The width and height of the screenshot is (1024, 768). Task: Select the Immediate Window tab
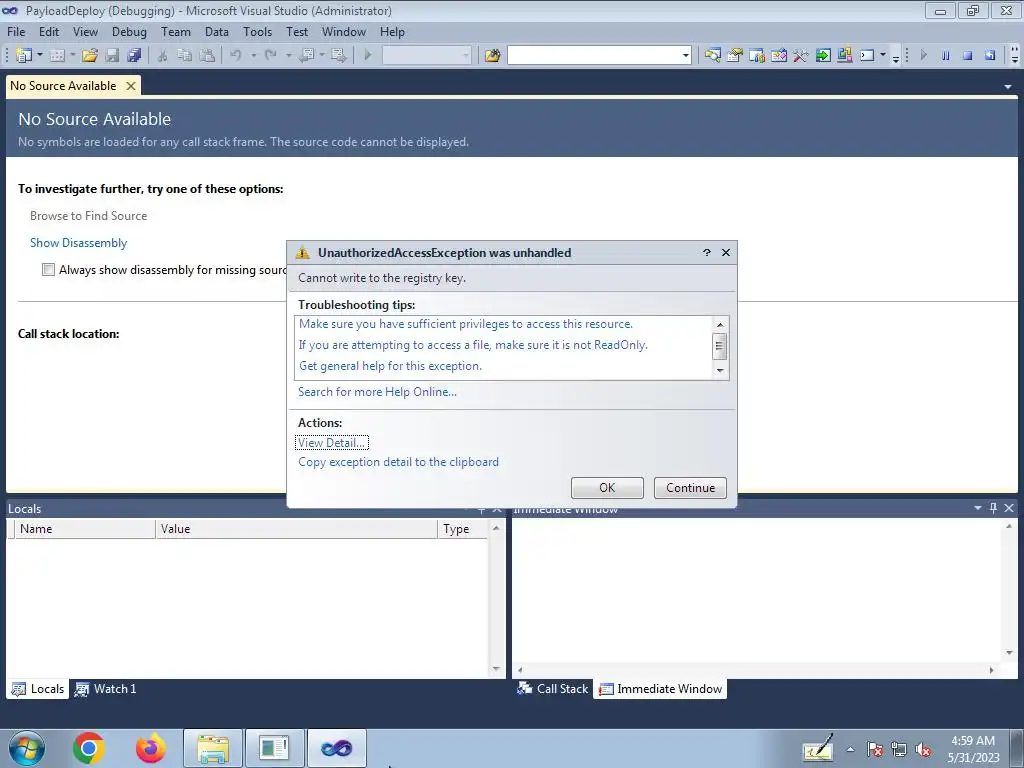point(660,688)
